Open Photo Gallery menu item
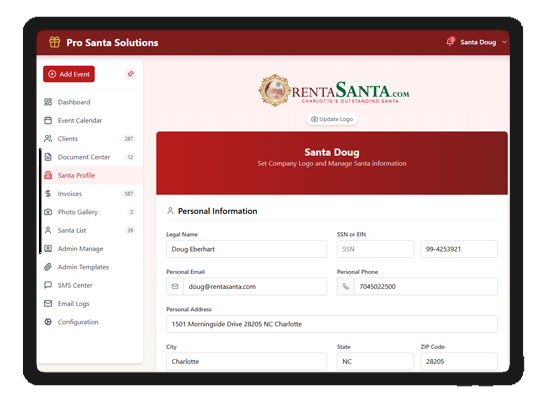The image size is (540, 400). (90, 212)
